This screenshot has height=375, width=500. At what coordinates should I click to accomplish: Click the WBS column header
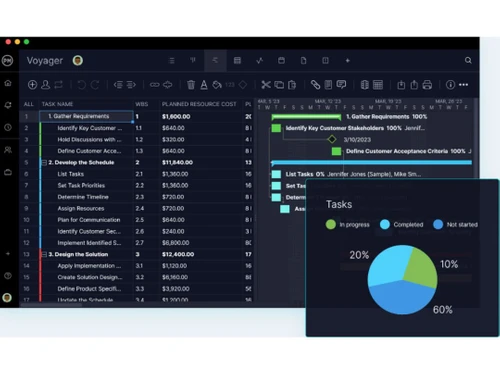point(142,104)
